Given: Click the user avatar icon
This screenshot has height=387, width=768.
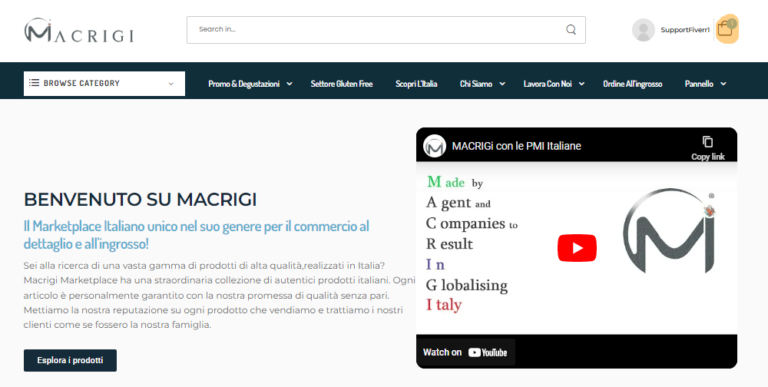Looking at the screenshot, I should point(643,30).
